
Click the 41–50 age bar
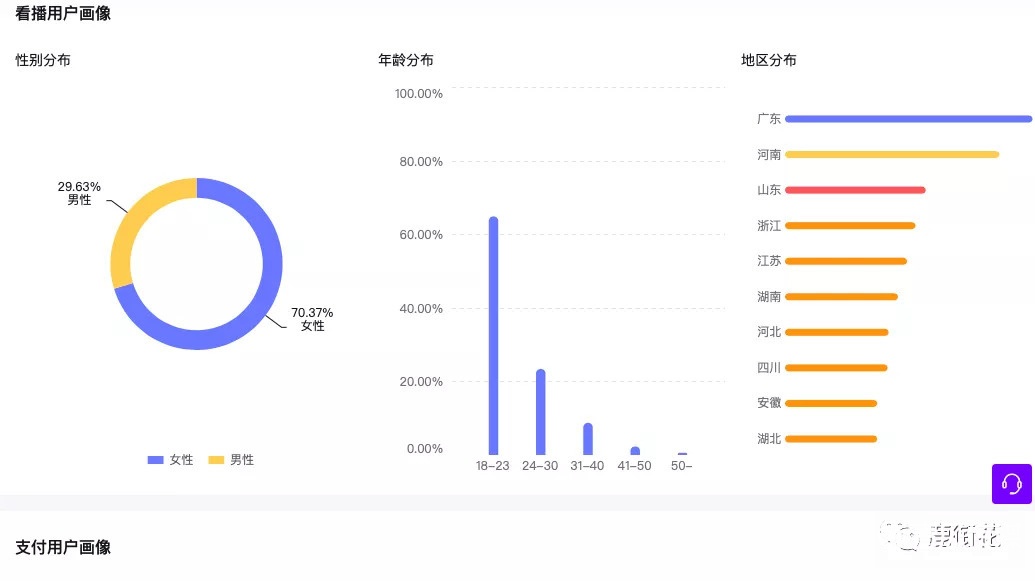(635, 451)
